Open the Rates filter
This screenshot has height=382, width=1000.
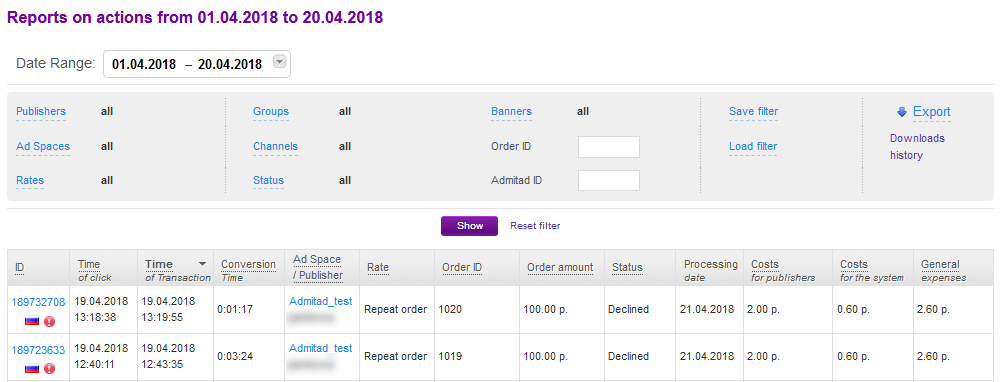pos(30,180)
